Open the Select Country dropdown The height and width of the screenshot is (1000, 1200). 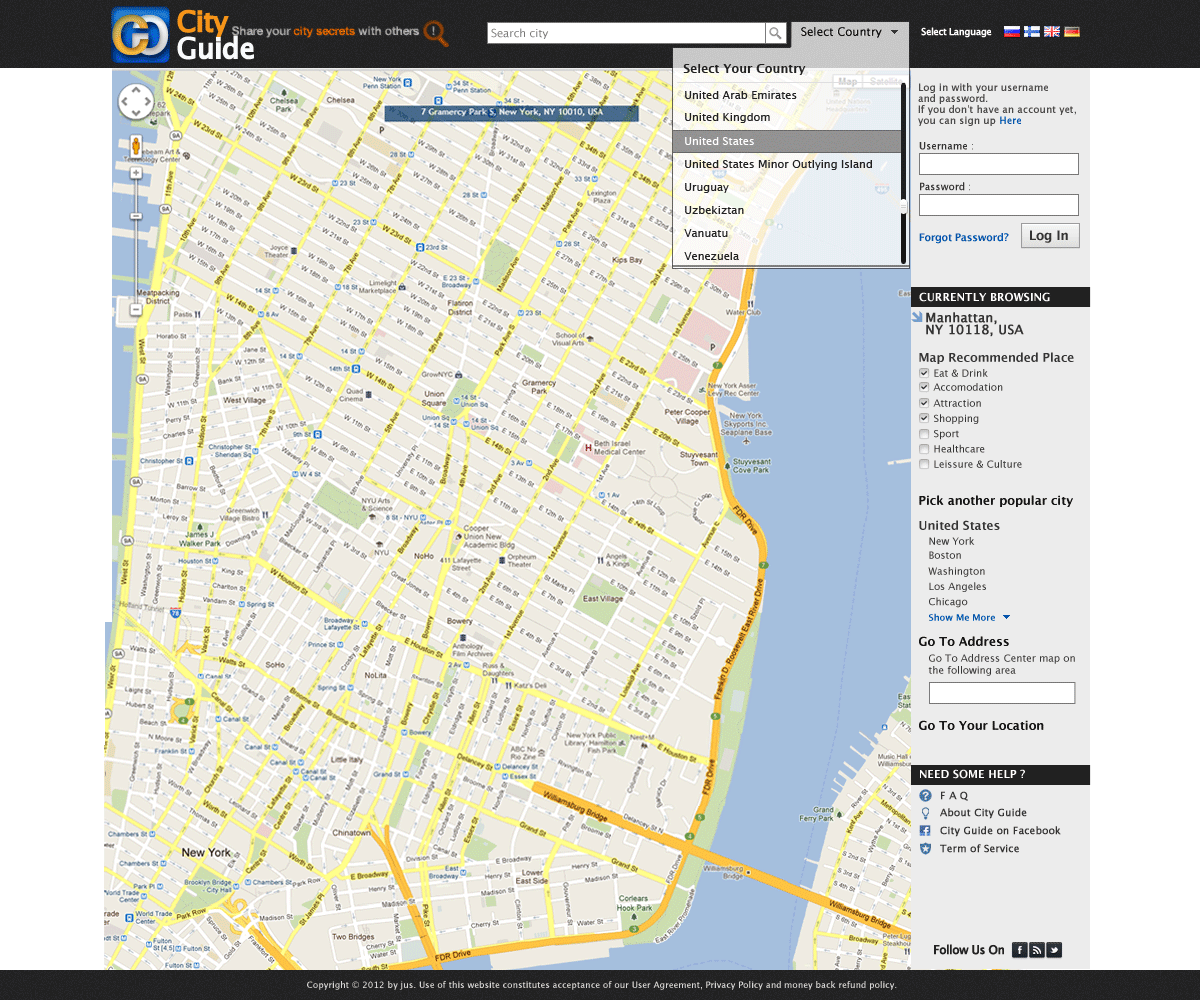coord(850,32)
